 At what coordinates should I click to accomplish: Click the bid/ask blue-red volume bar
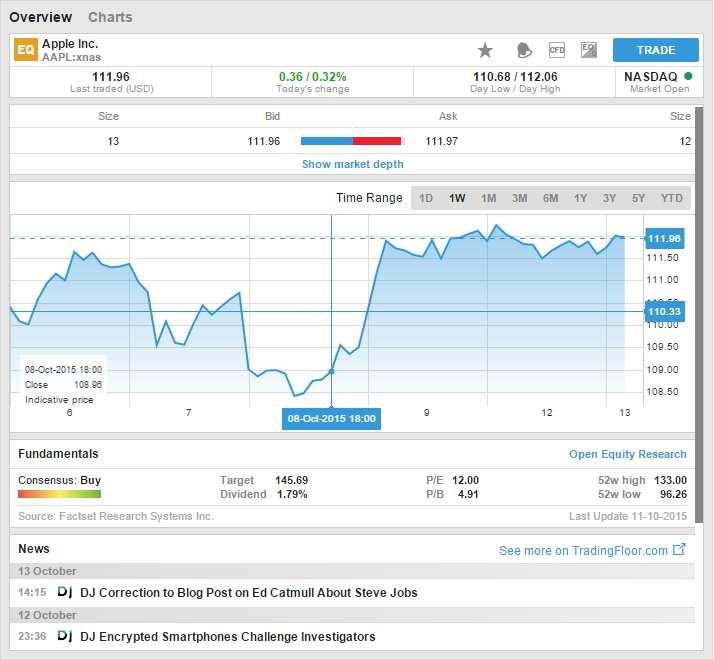click(352, 141)
